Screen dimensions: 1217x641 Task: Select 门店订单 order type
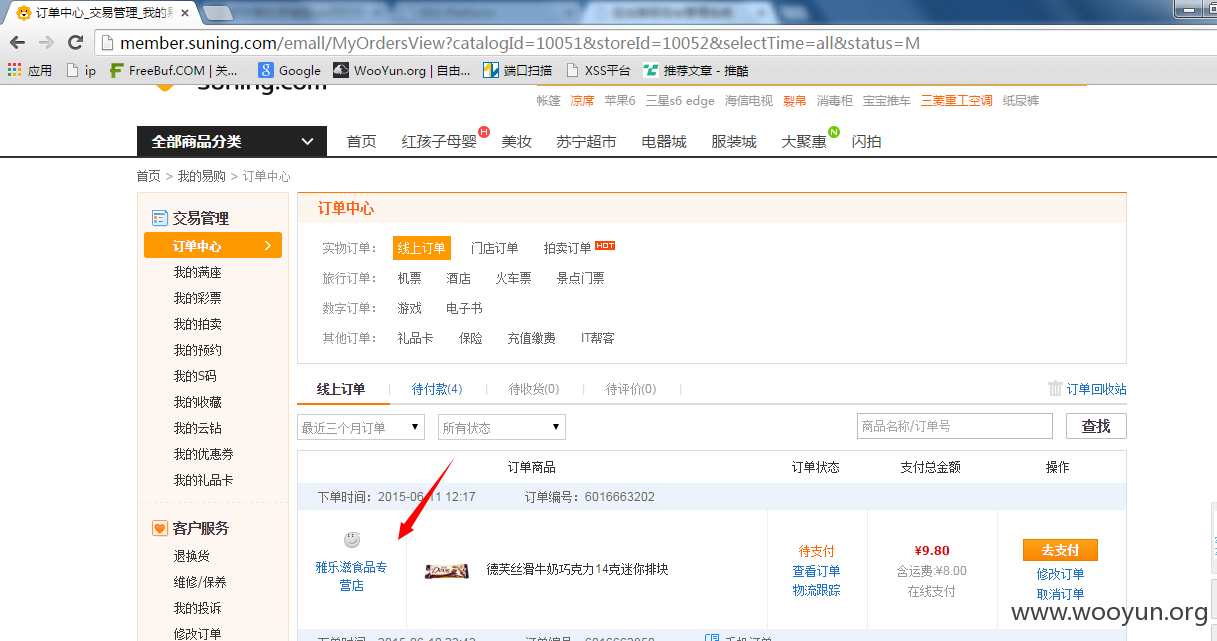point(495,248)
